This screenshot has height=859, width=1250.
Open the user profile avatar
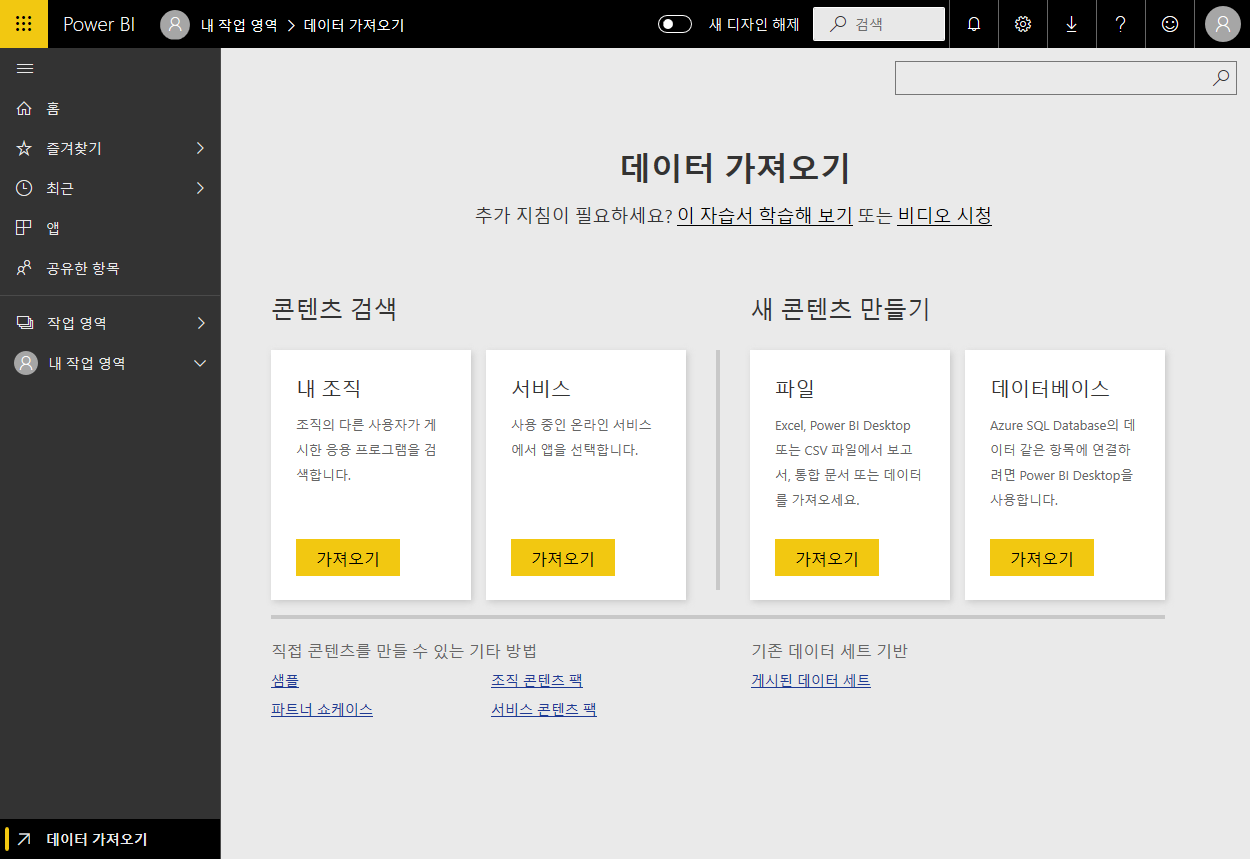1223,24
